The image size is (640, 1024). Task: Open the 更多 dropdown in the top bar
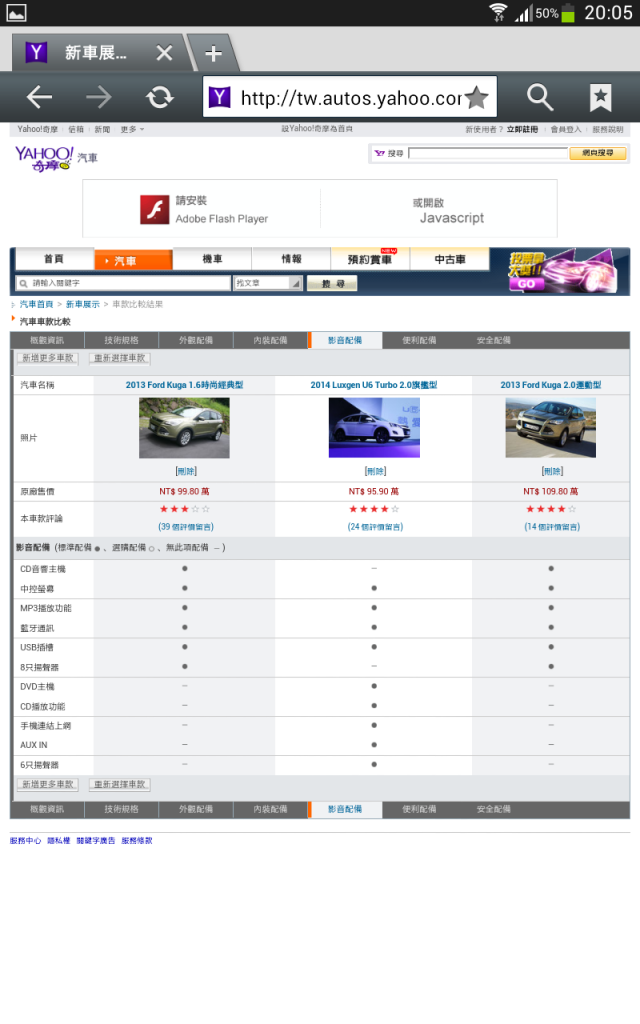132,129
